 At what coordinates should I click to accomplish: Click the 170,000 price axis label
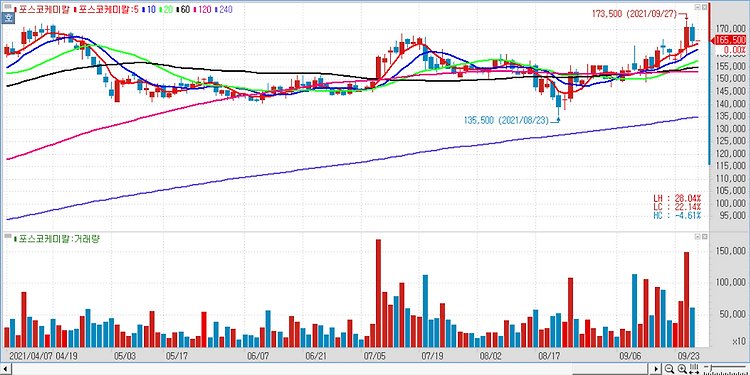pyautogui.click(x=731, y=28)
